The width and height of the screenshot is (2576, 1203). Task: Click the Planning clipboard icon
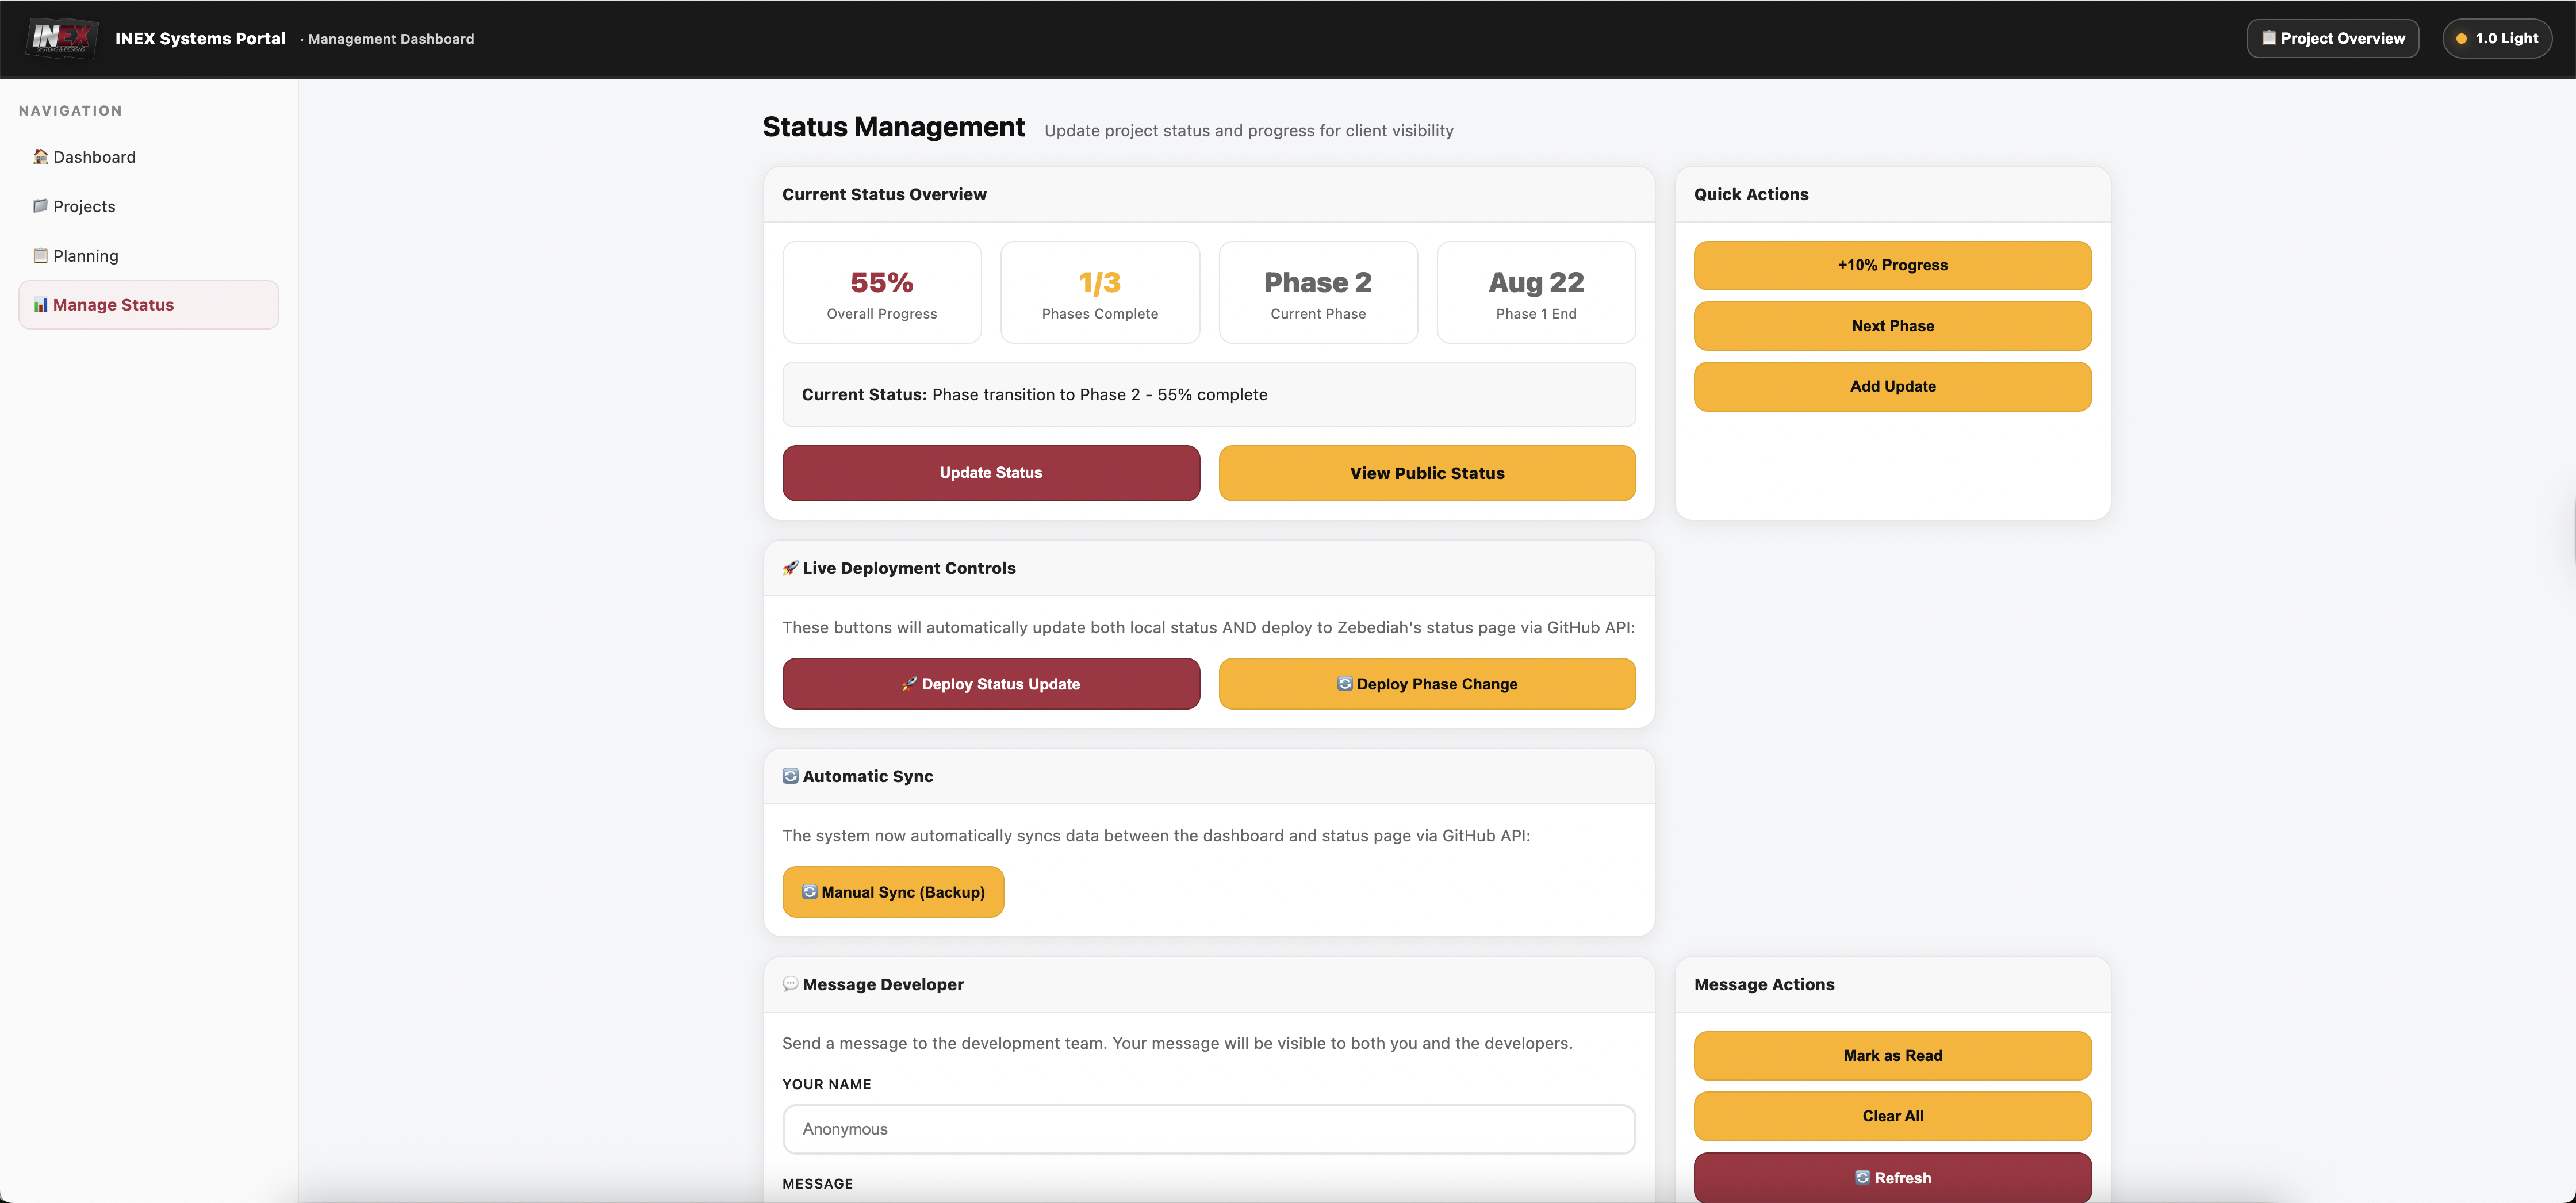(41, 255)
